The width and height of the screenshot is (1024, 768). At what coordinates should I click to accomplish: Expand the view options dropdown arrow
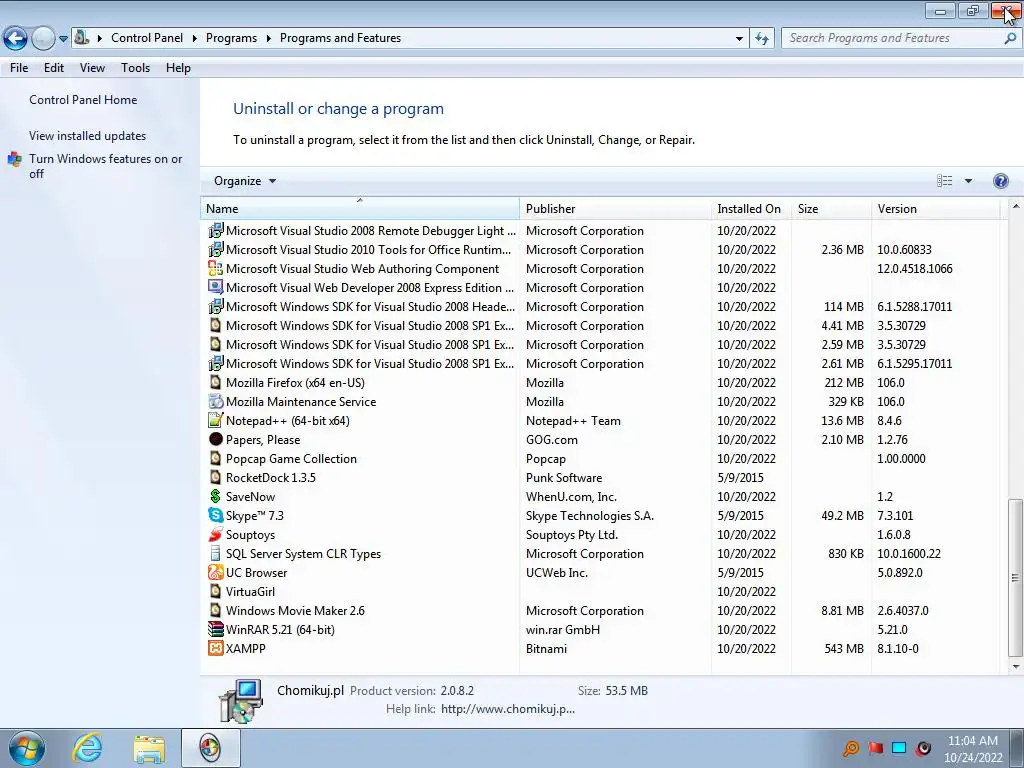point(968,181)
